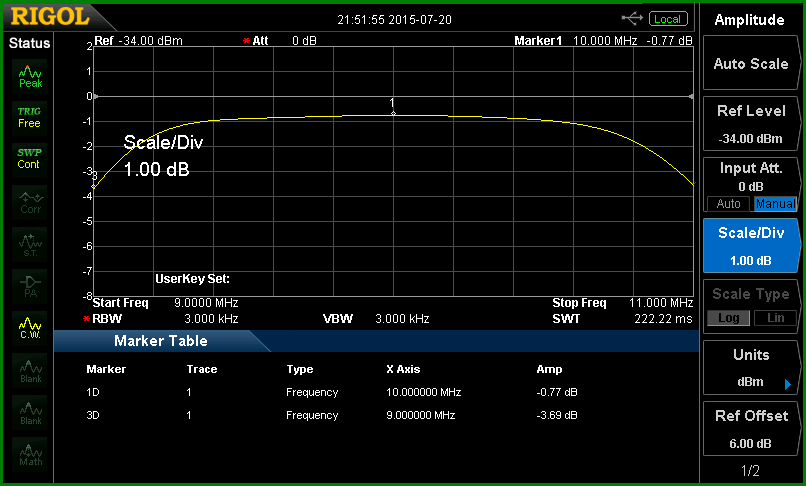Click the Amp column header
The image size is (806, 486).
tap(549, 370)
